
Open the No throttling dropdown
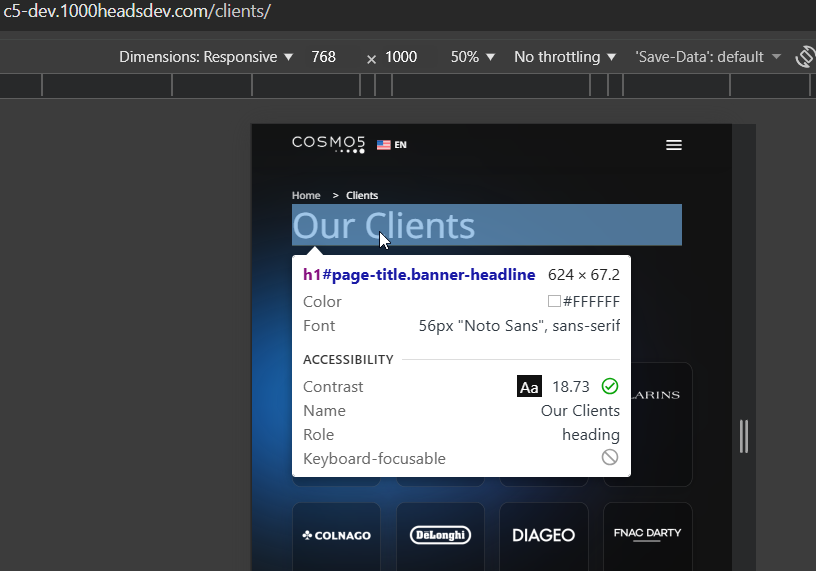click(565, 57)
